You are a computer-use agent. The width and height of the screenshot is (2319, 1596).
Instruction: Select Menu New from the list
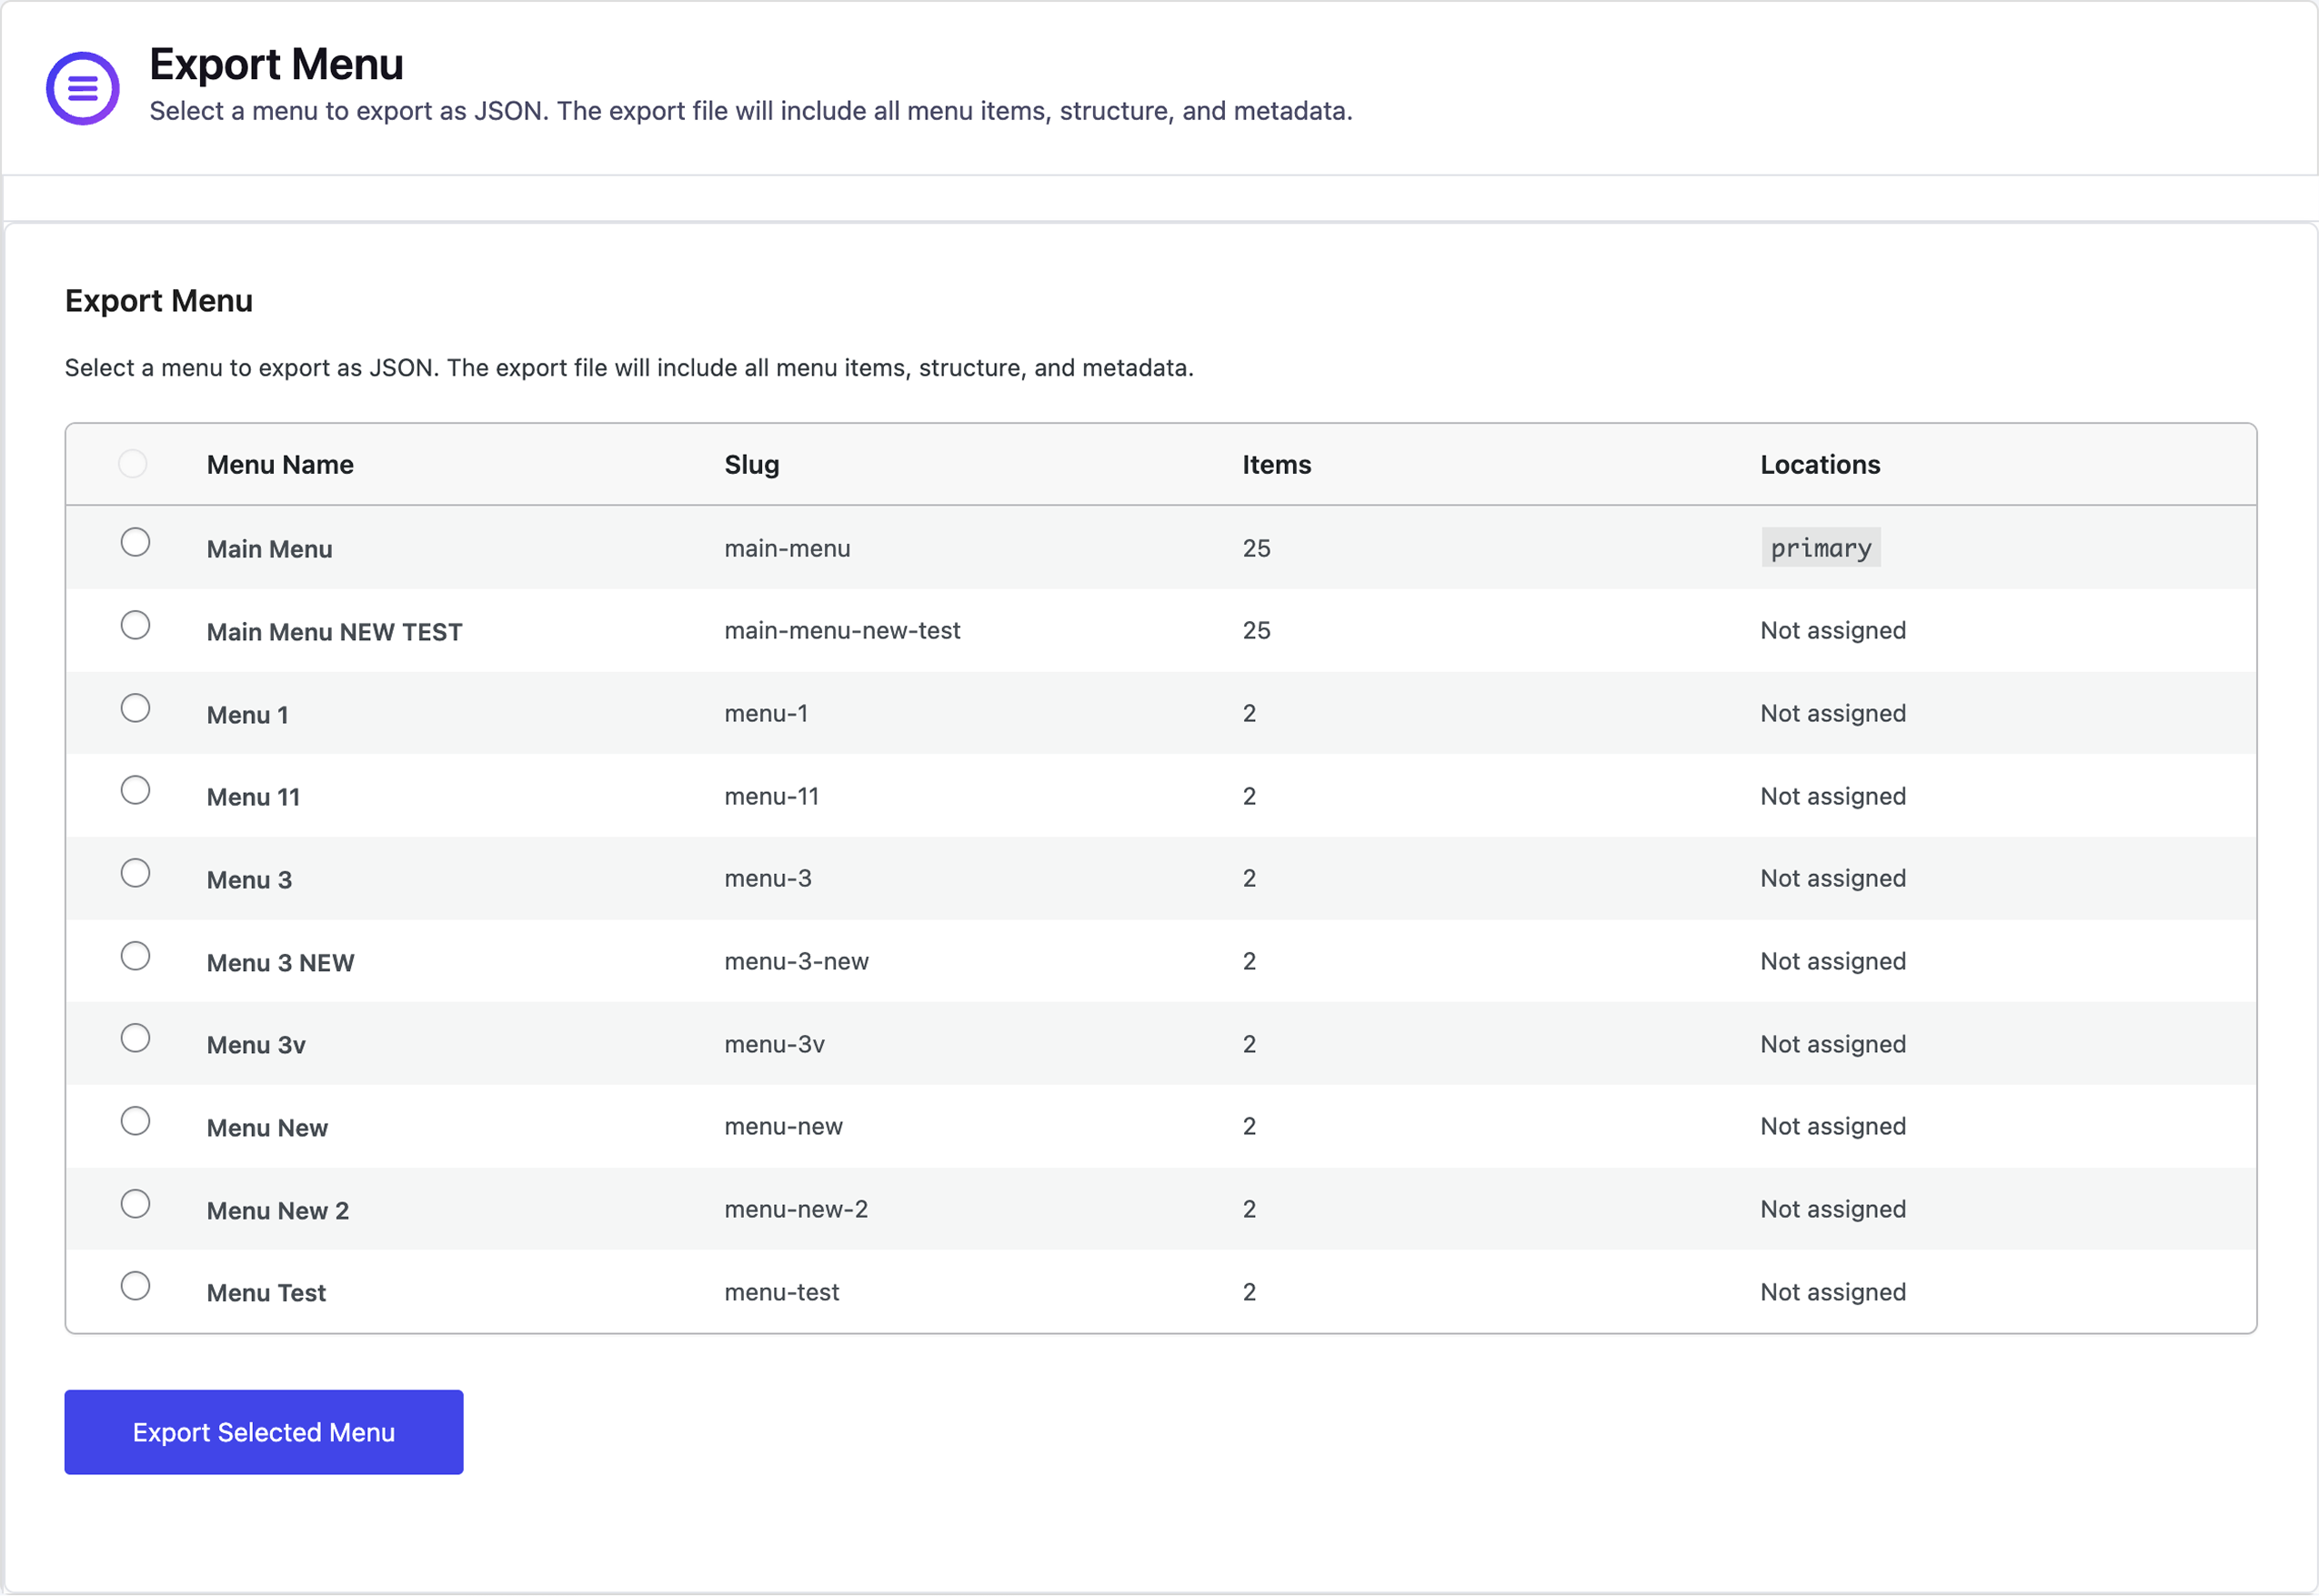[136, 1120]
